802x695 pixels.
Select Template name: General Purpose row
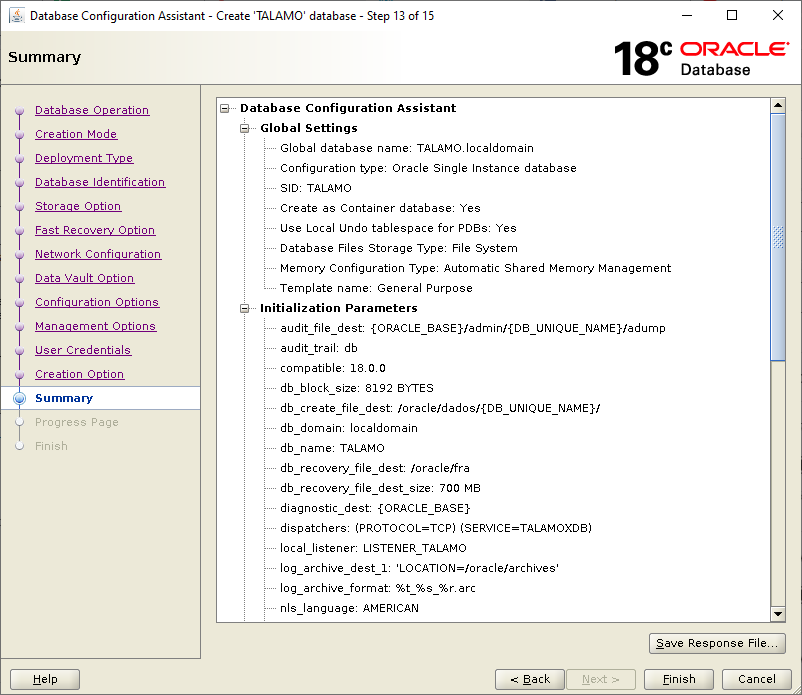click(x=376, y=288)
